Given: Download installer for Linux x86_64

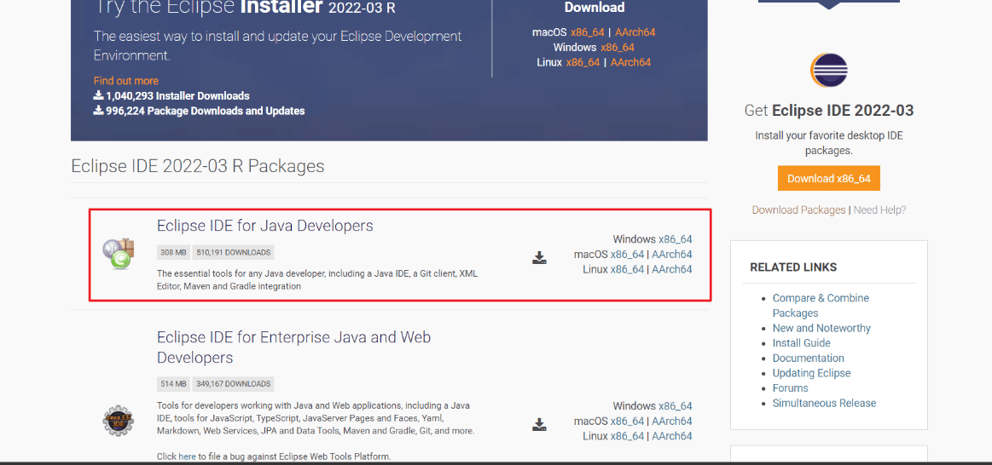Looking at the screenshot, I should click(583, 62).
